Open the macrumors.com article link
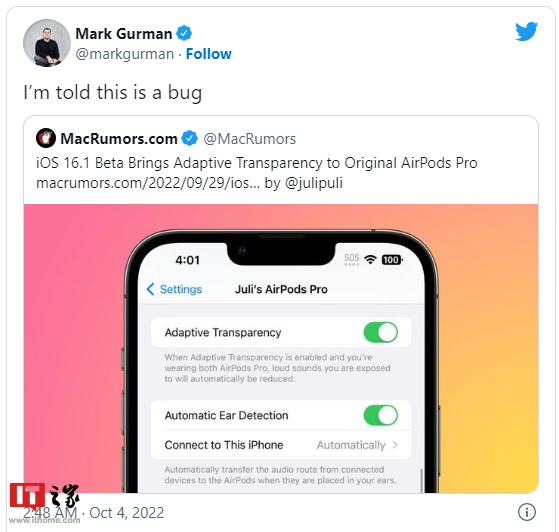Image resolution: width=559 pixels, height=532 pixels. coord(148,183)
